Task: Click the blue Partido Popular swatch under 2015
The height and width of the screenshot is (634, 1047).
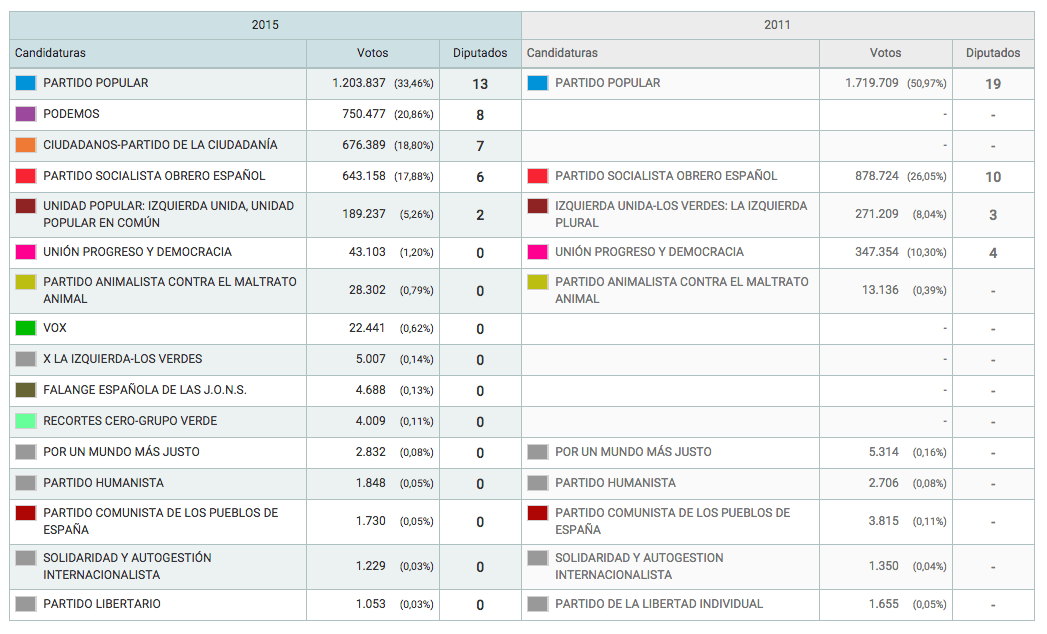Action: coord(25,83)
